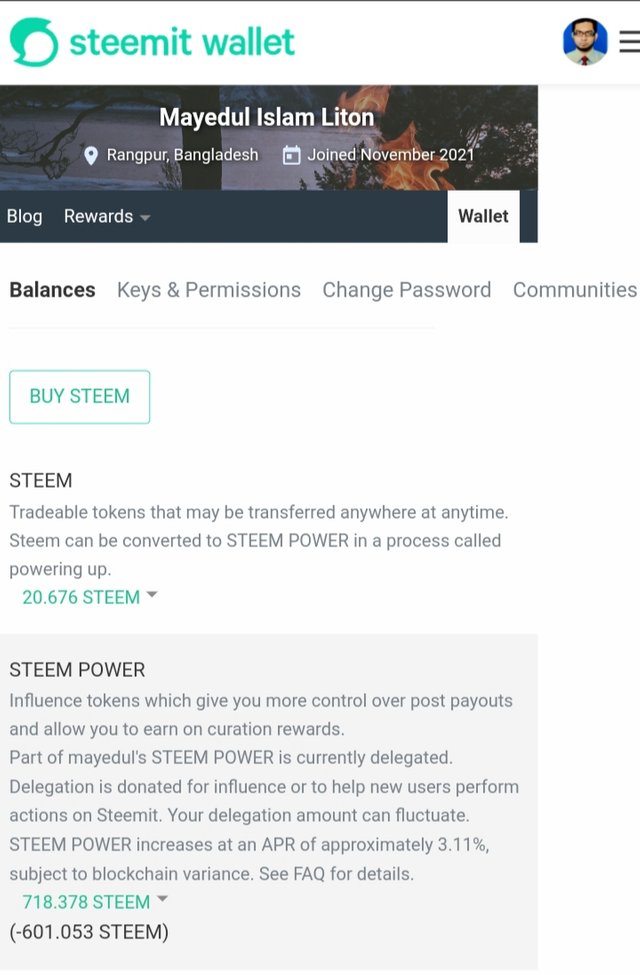Click the steemit wallet title text
Viewport: 640px width, 975px height.
(x=182, y=42)
